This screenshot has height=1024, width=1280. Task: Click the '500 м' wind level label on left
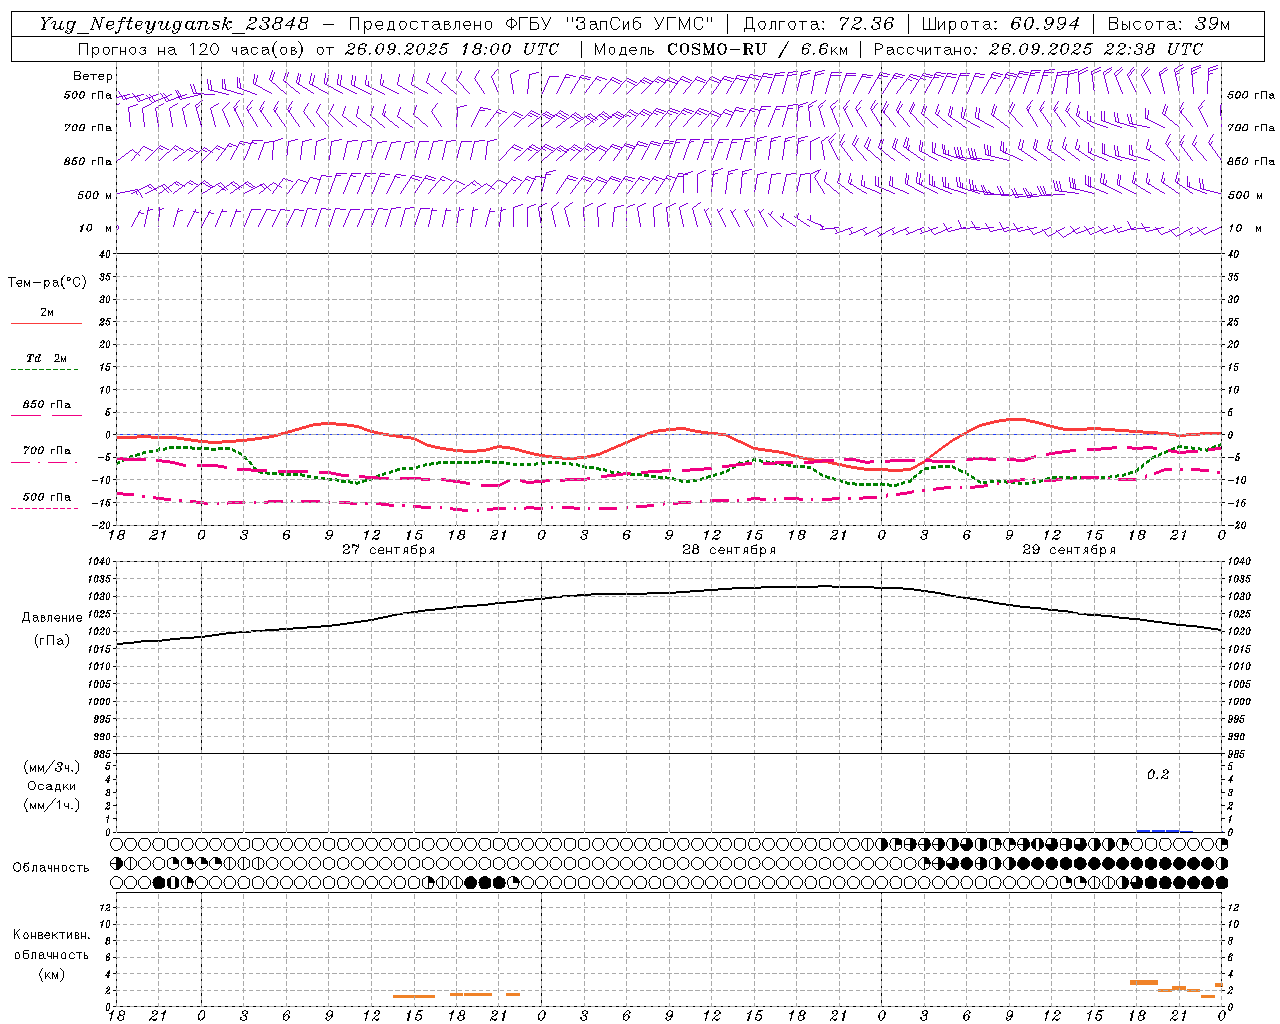point(94,195)
